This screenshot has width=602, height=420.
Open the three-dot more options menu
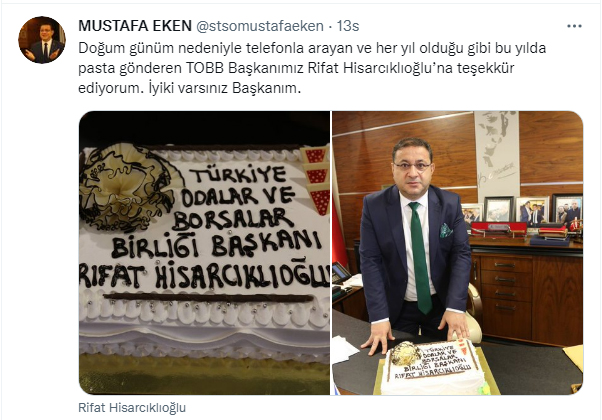[x=574, y=26]
